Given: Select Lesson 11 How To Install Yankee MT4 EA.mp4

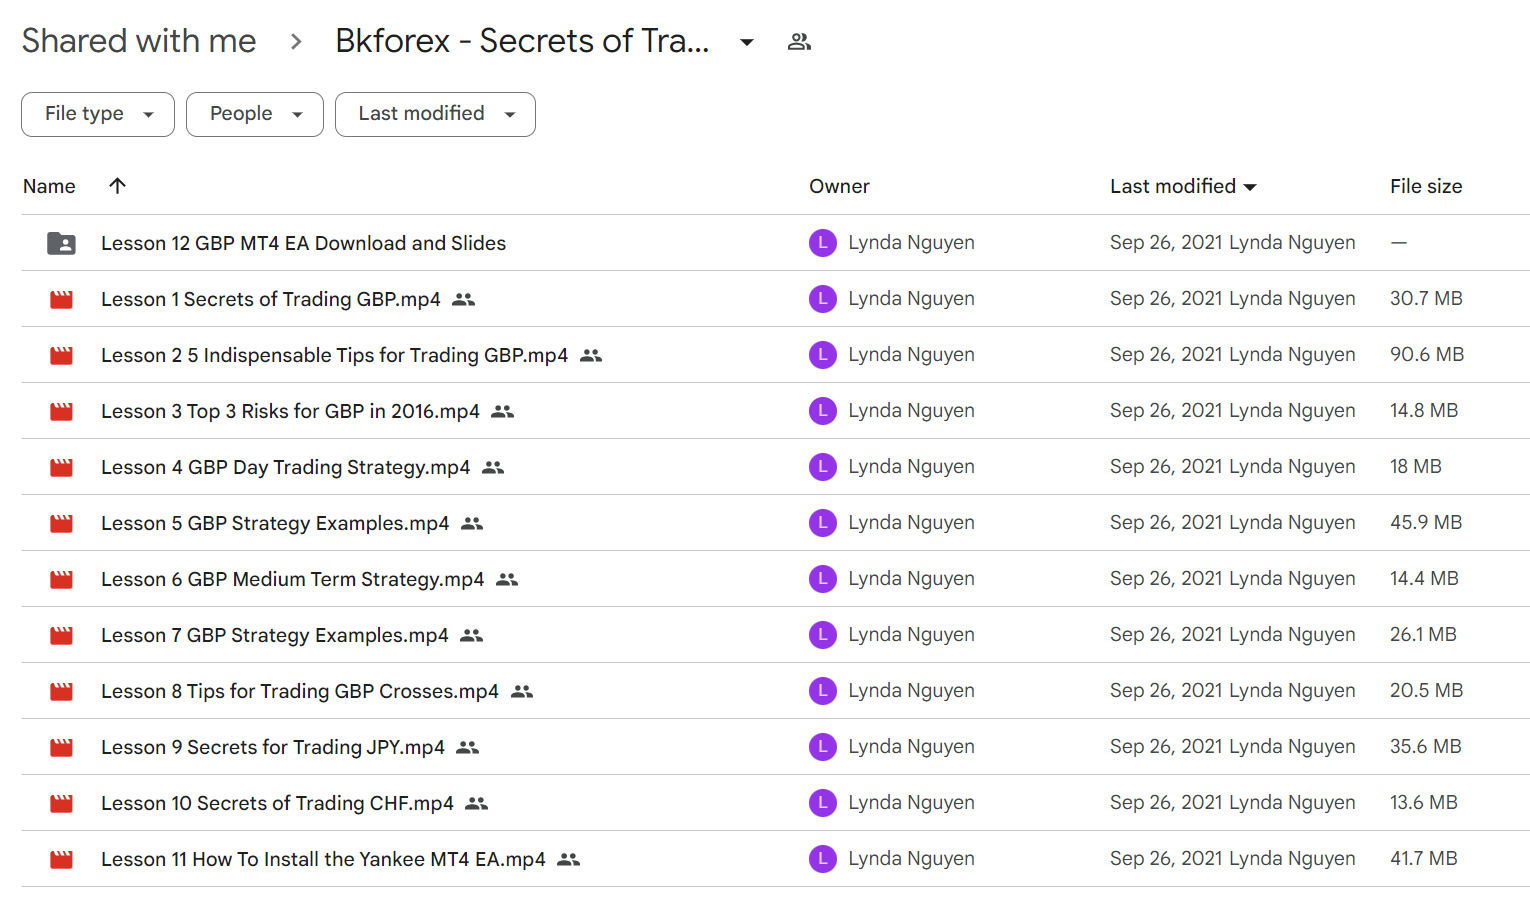Looking at the screenshot, I should tap(323, 859).
